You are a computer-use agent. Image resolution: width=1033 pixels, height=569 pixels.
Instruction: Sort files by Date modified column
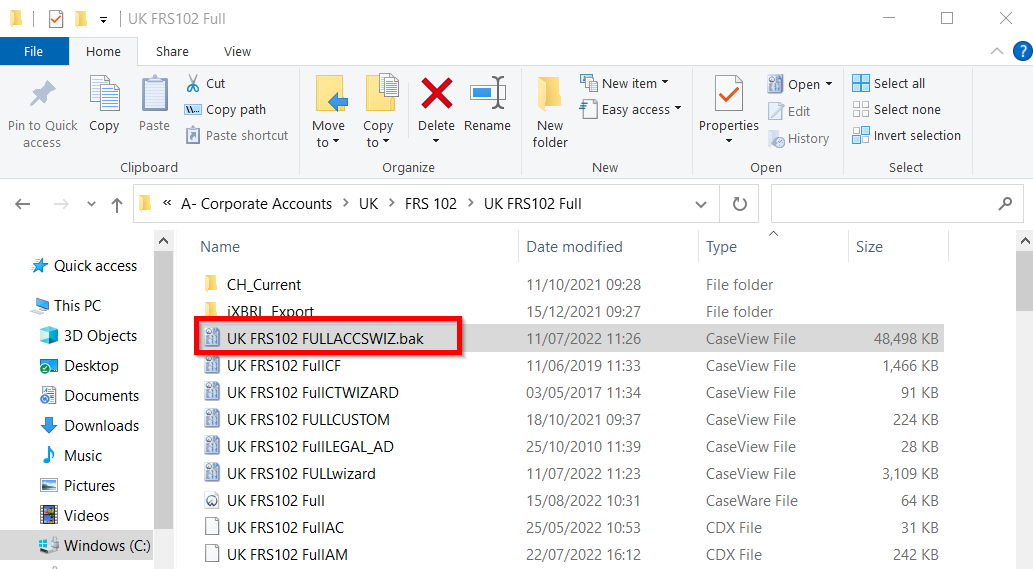pyautogui.click(x=574, y=247)
